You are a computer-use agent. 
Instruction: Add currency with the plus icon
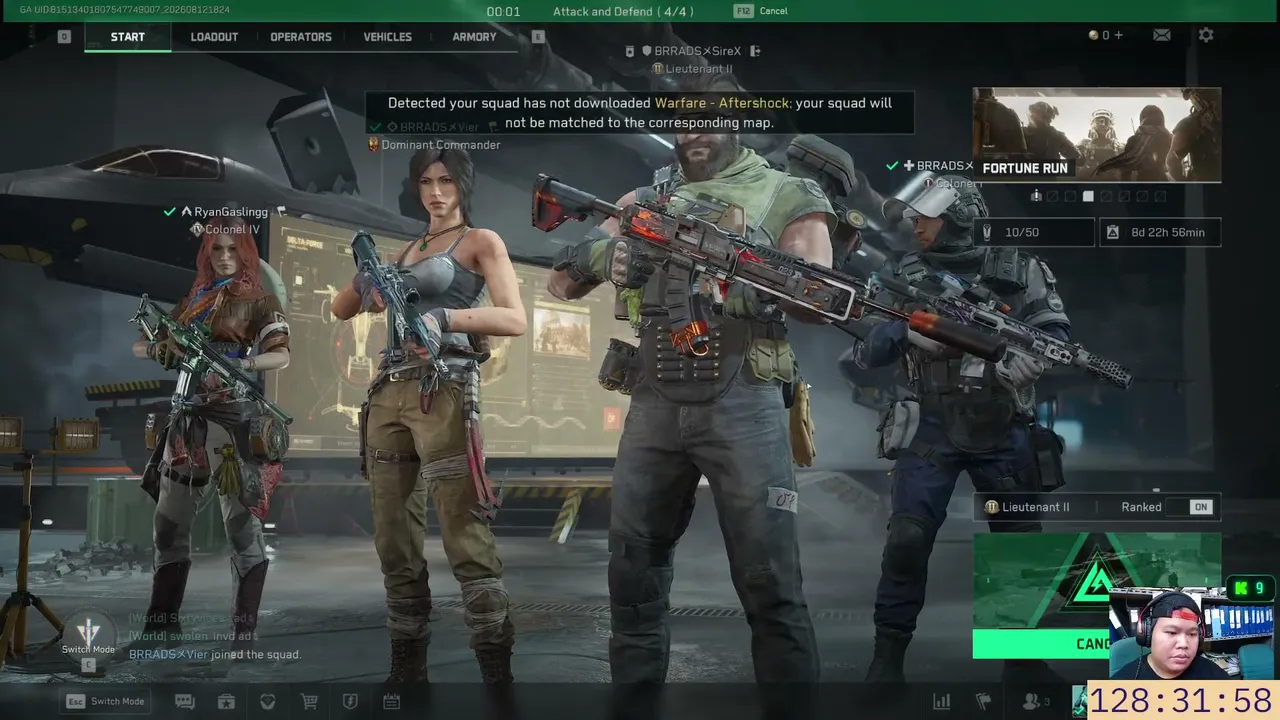tap(1118, 35)
